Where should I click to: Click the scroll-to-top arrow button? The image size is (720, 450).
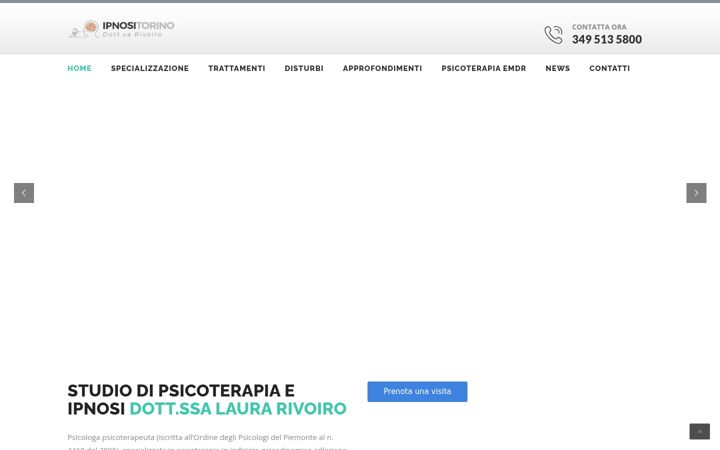(x=699, y=432)
